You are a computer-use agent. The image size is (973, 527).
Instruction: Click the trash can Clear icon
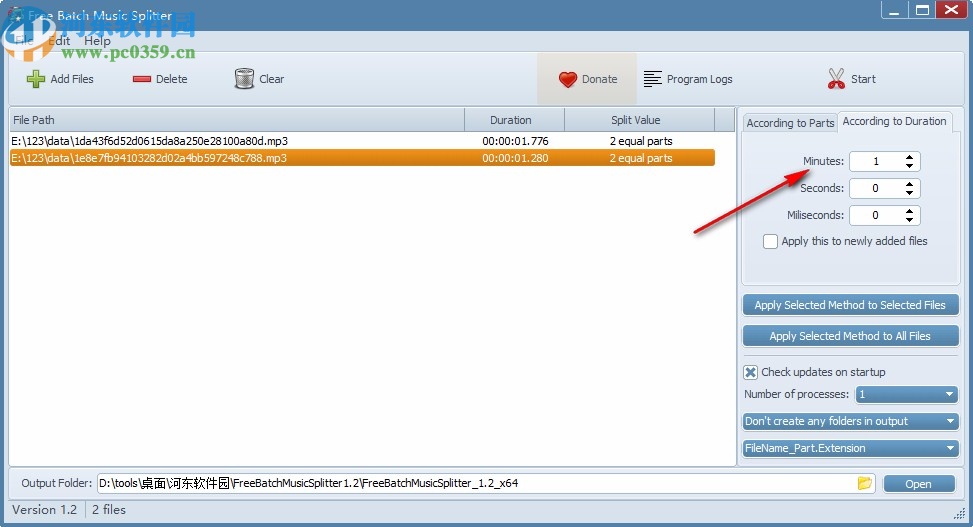point(244,79)
